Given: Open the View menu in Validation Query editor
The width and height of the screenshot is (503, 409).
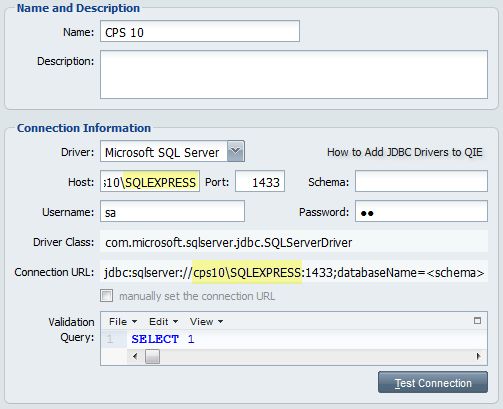Looking at the screenshot, I should click(x=206, y=322).
